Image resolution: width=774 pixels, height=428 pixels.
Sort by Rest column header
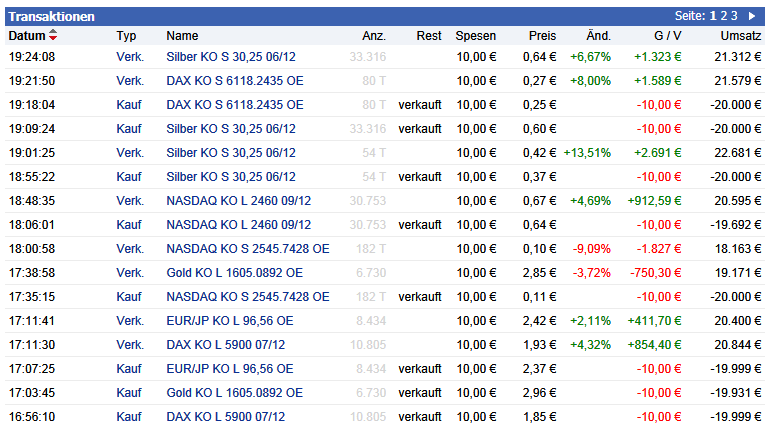coord(429,36)
